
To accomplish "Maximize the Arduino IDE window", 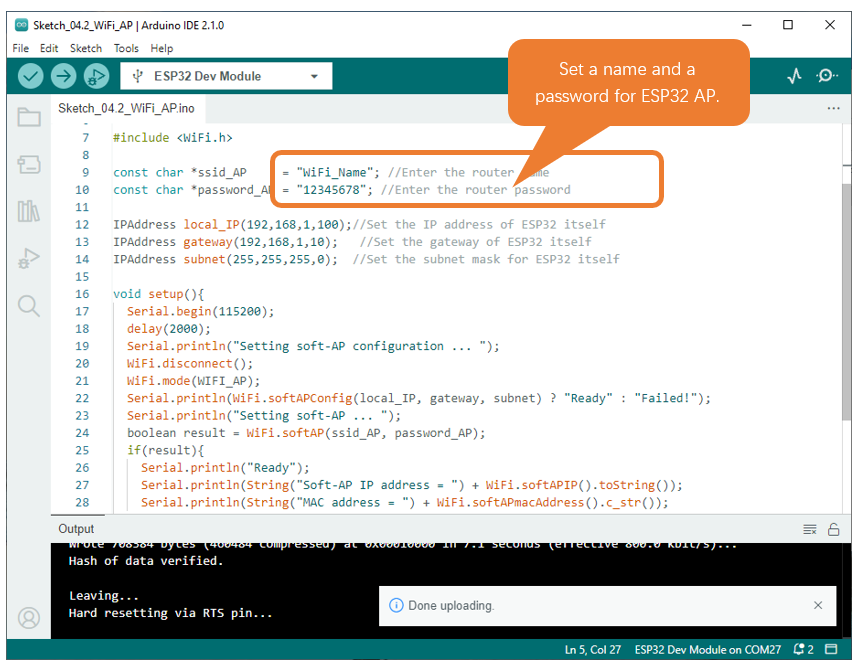I will pos(788,25).
